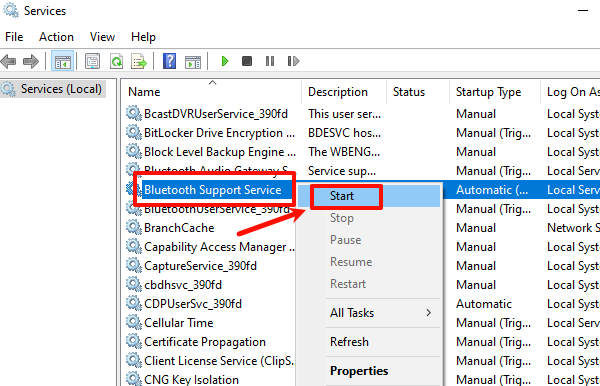Toggle the Show/Hide Console Tree toolbar icon
600x386 pixels.
[x=62, y=61]
